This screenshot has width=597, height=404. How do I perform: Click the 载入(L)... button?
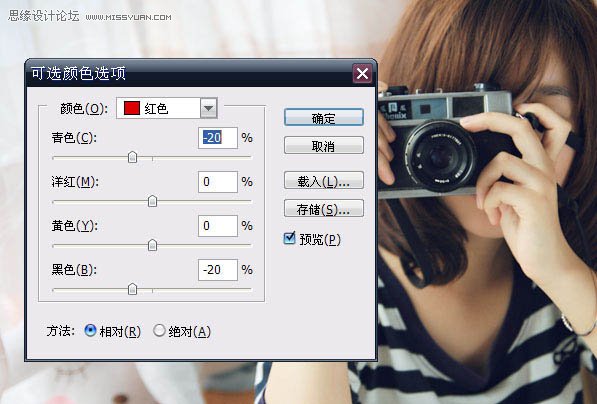click(324, 180)
